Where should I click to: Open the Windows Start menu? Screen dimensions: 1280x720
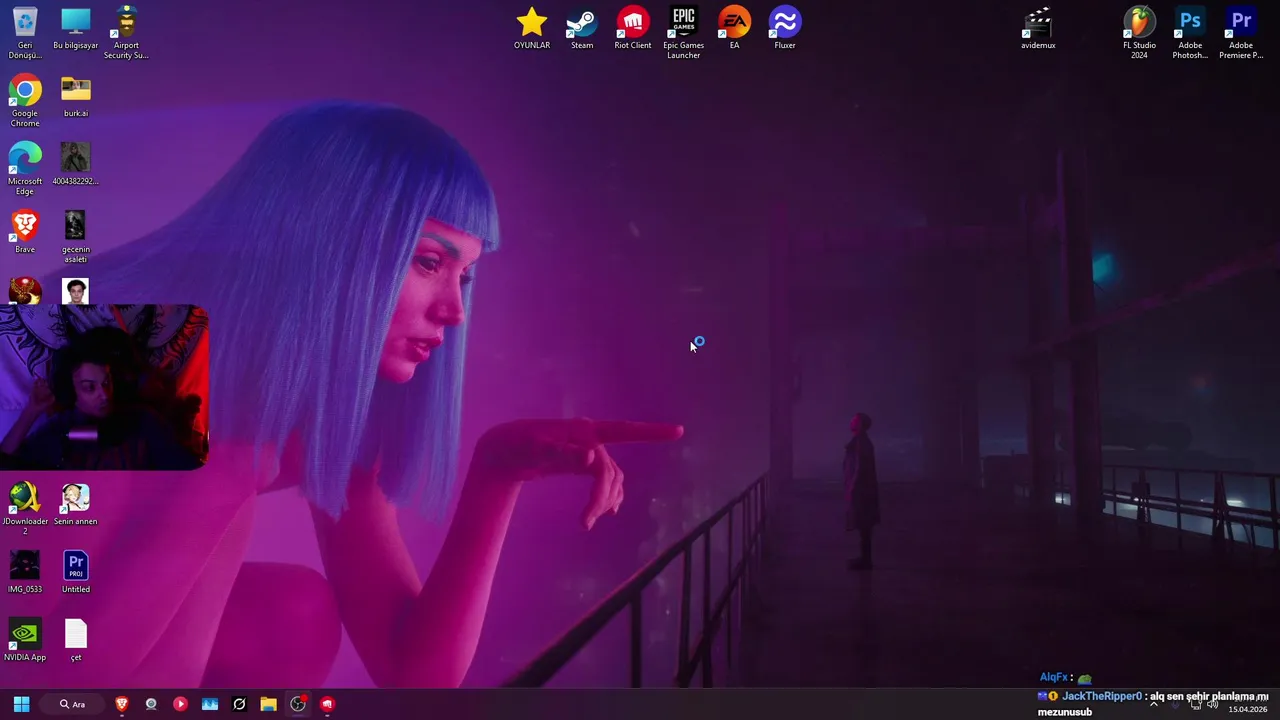[x=21, y=704]
